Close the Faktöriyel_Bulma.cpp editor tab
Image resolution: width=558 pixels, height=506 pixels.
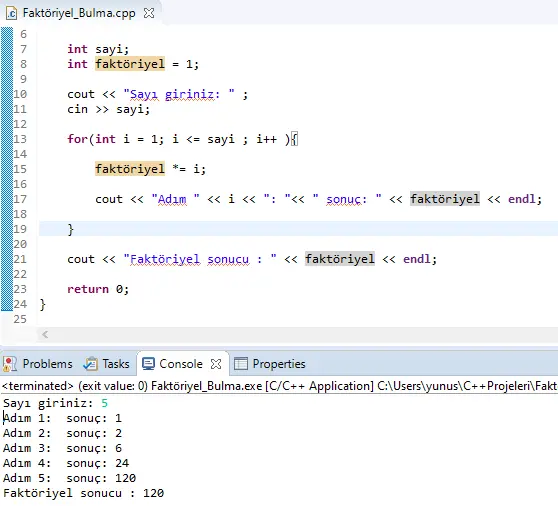pyautogui.click(x=149, y=13)
